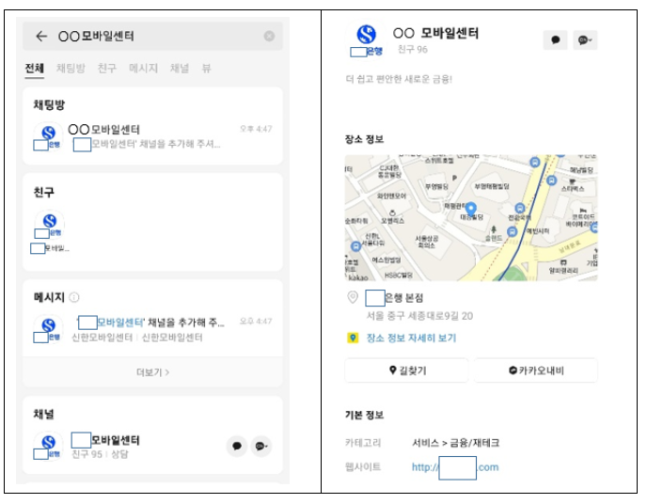Clear the search field with X icon
Screen dimensions: 647x504
[x=269, y=36]
